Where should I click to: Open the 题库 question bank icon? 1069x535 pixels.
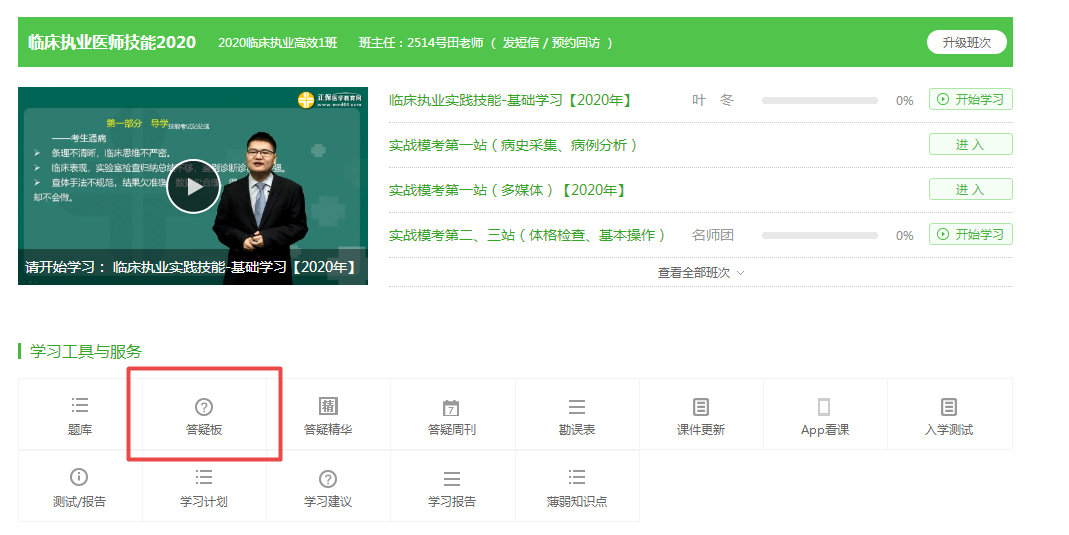(x=80, y=406)
